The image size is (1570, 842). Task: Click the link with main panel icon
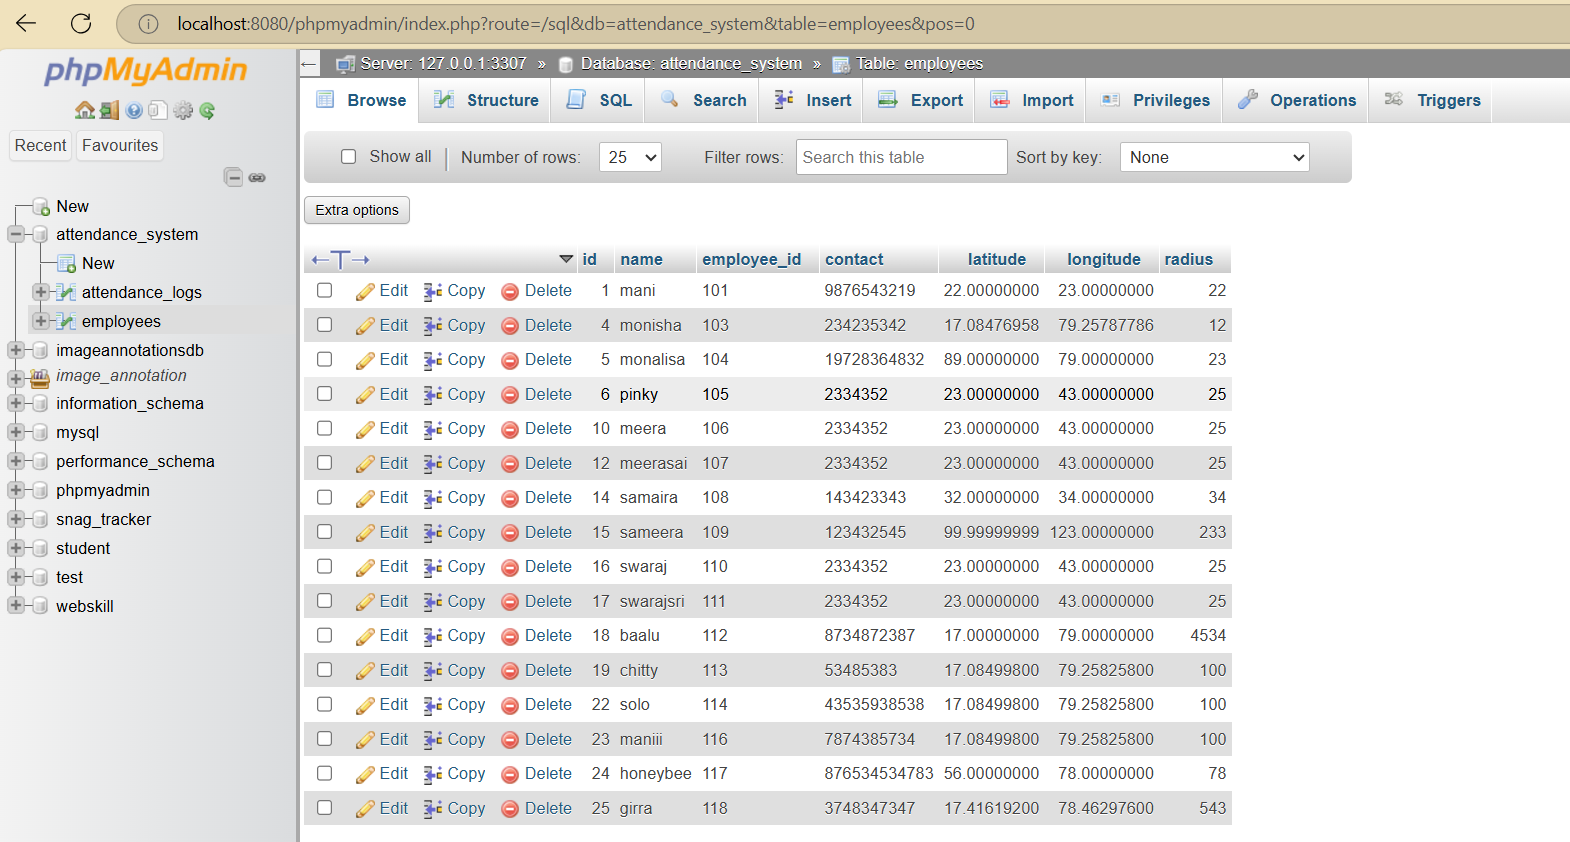(x=257, y=177)
